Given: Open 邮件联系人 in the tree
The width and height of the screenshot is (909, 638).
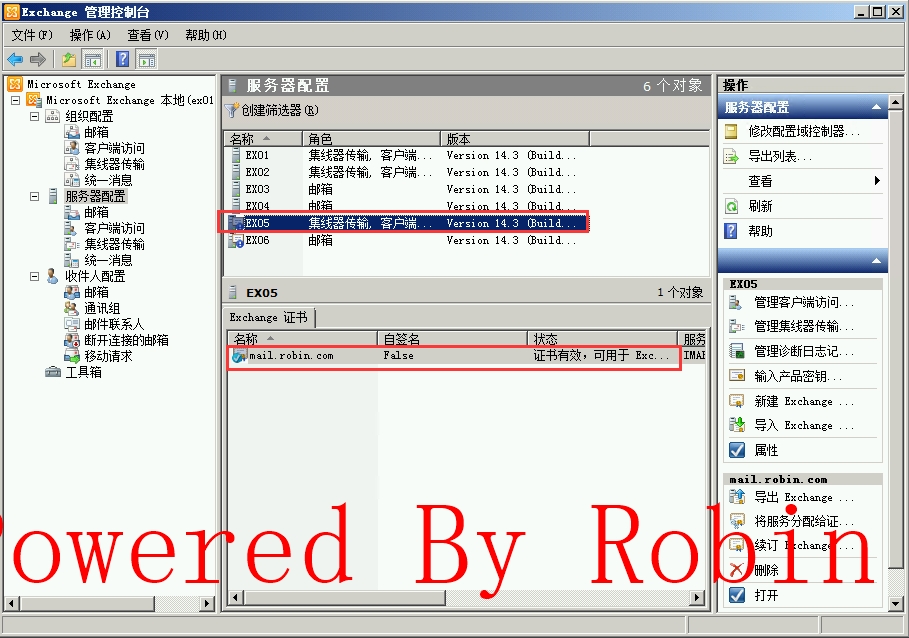Looking at the screenshot, I should [x=114, y=324].
